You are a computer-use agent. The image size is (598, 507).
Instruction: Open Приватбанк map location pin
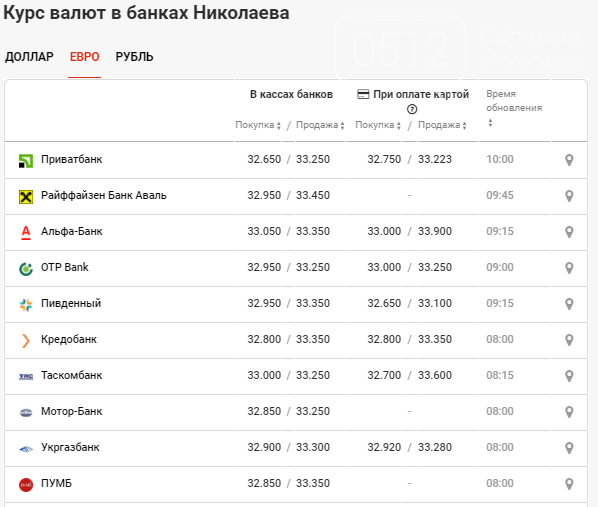click(x=569, y=160)
